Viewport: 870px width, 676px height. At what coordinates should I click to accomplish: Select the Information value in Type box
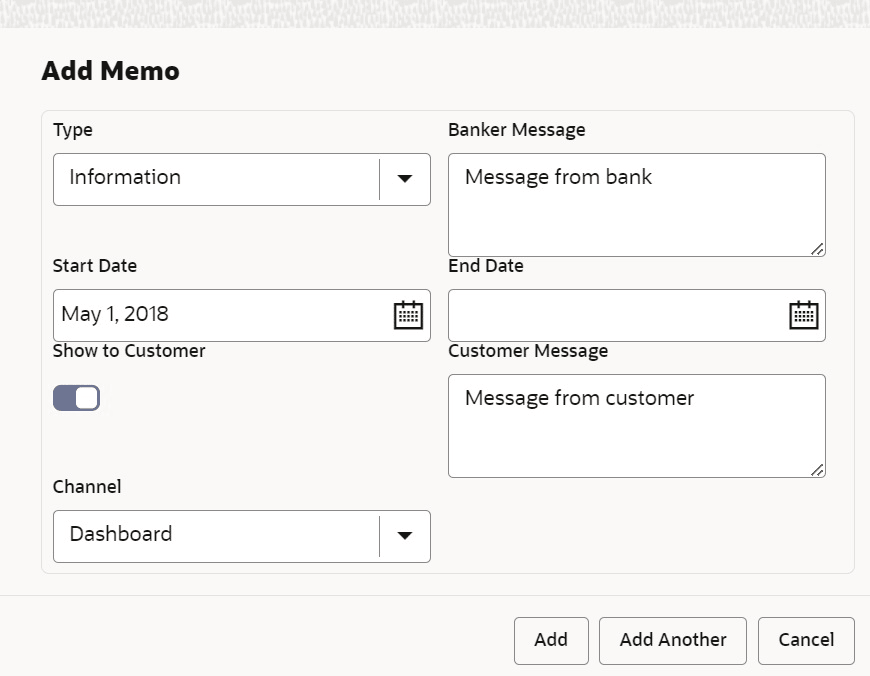pyautogui.click(x=125, y=178)
